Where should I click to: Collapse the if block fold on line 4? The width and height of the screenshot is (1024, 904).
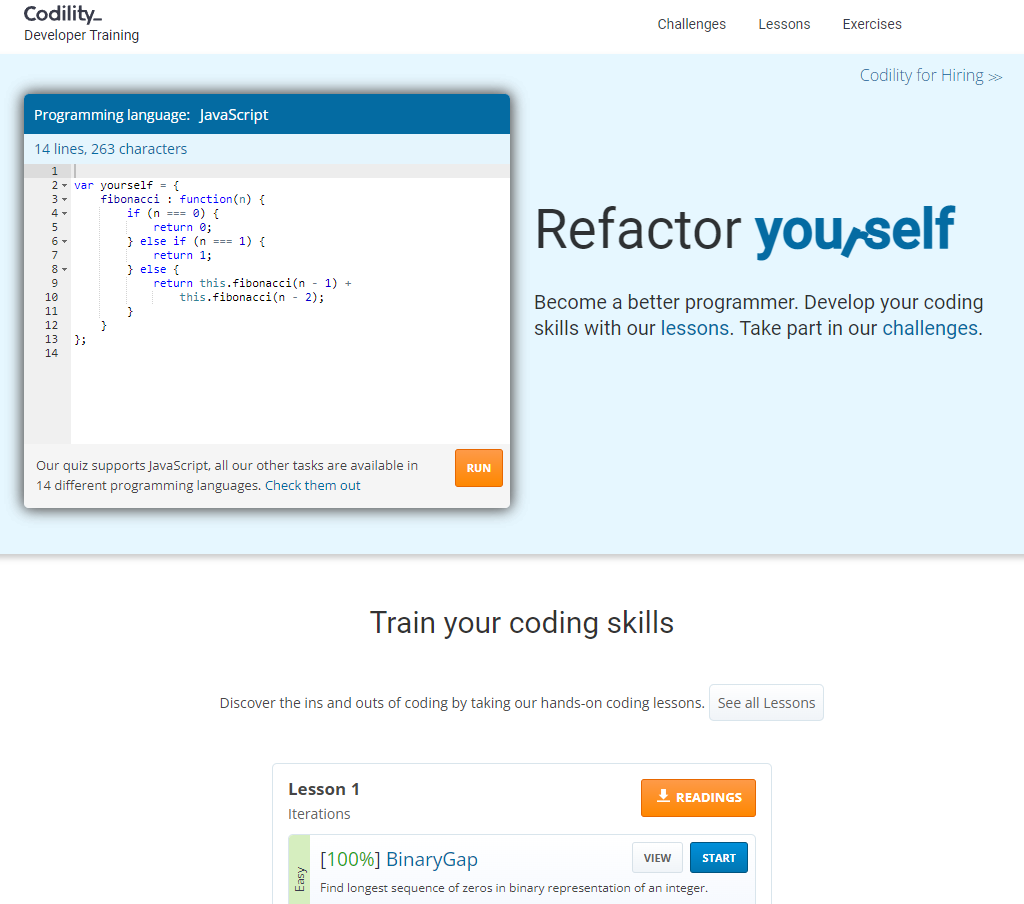coord(65,214)
